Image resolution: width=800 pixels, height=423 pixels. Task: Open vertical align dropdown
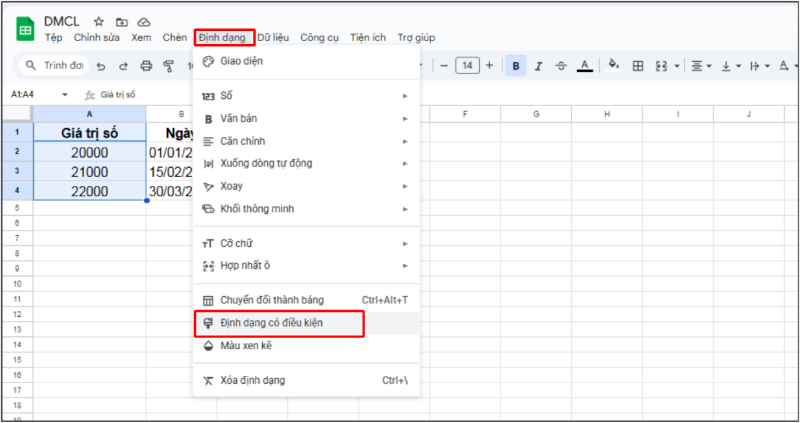pyautogui.click(x=731, y=66)
